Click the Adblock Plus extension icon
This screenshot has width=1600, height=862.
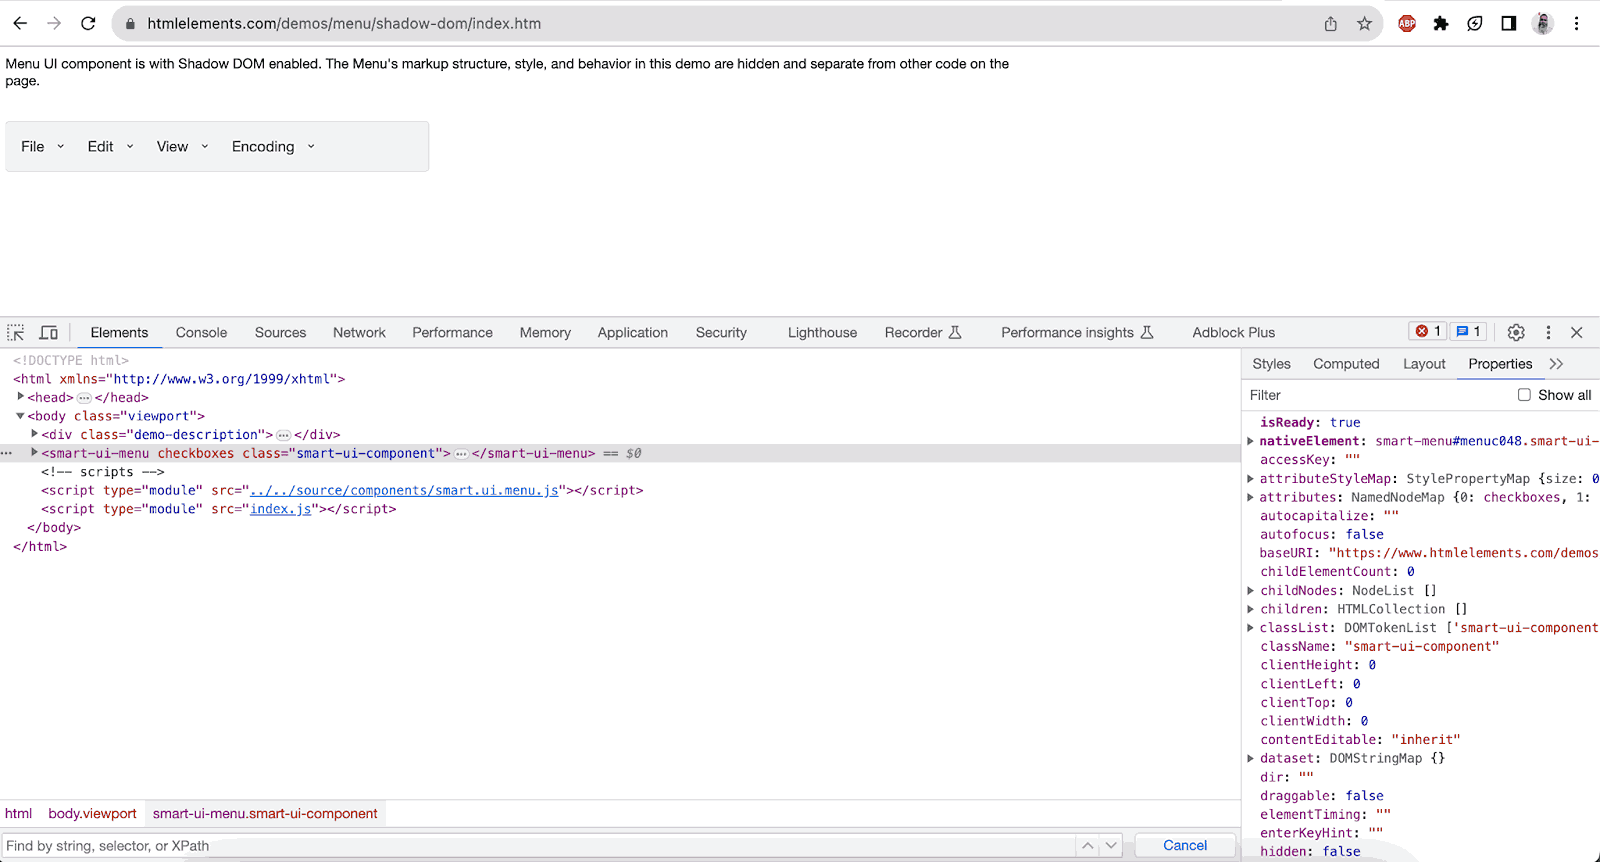click(1407, 24)
